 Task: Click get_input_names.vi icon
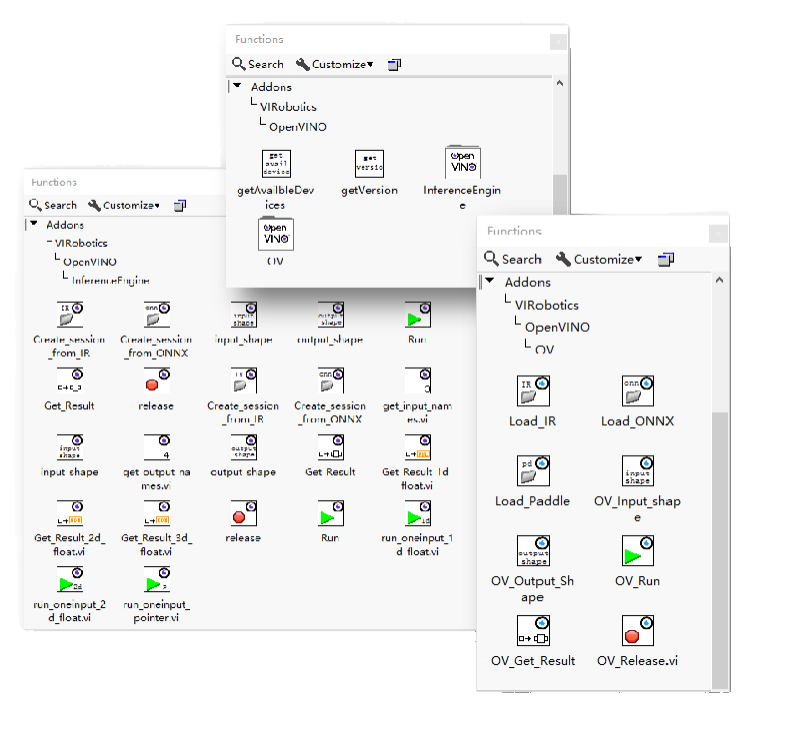coord(418,381)
